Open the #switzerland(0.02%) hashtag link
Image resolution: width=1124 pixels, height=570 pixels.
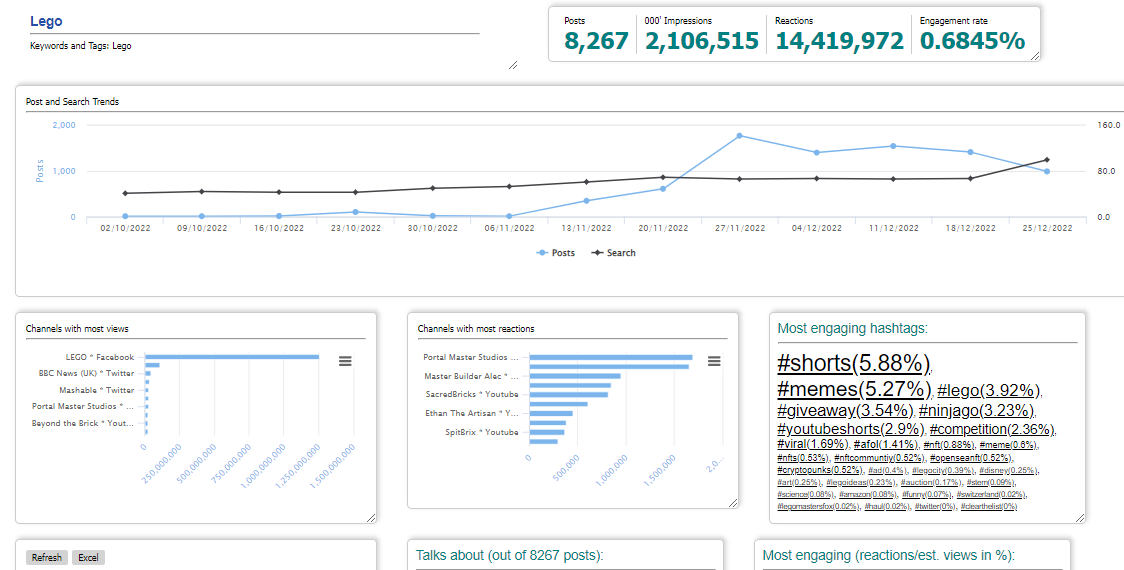point(991,494)
